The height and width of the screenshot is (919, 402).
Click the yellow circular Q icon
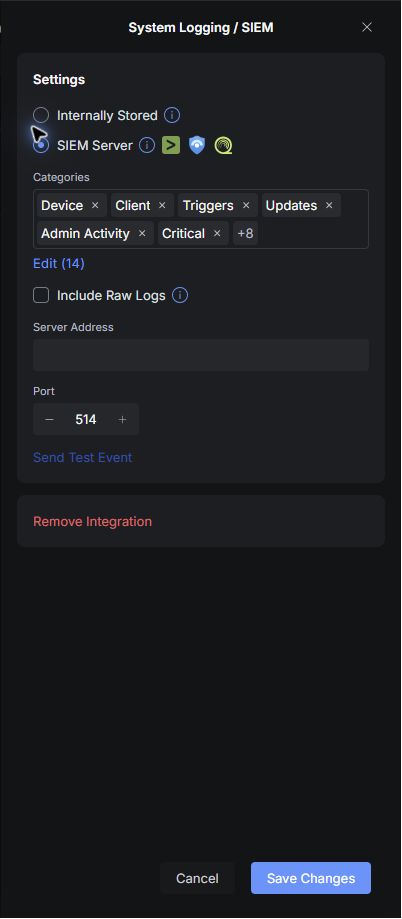click(223, 145)
